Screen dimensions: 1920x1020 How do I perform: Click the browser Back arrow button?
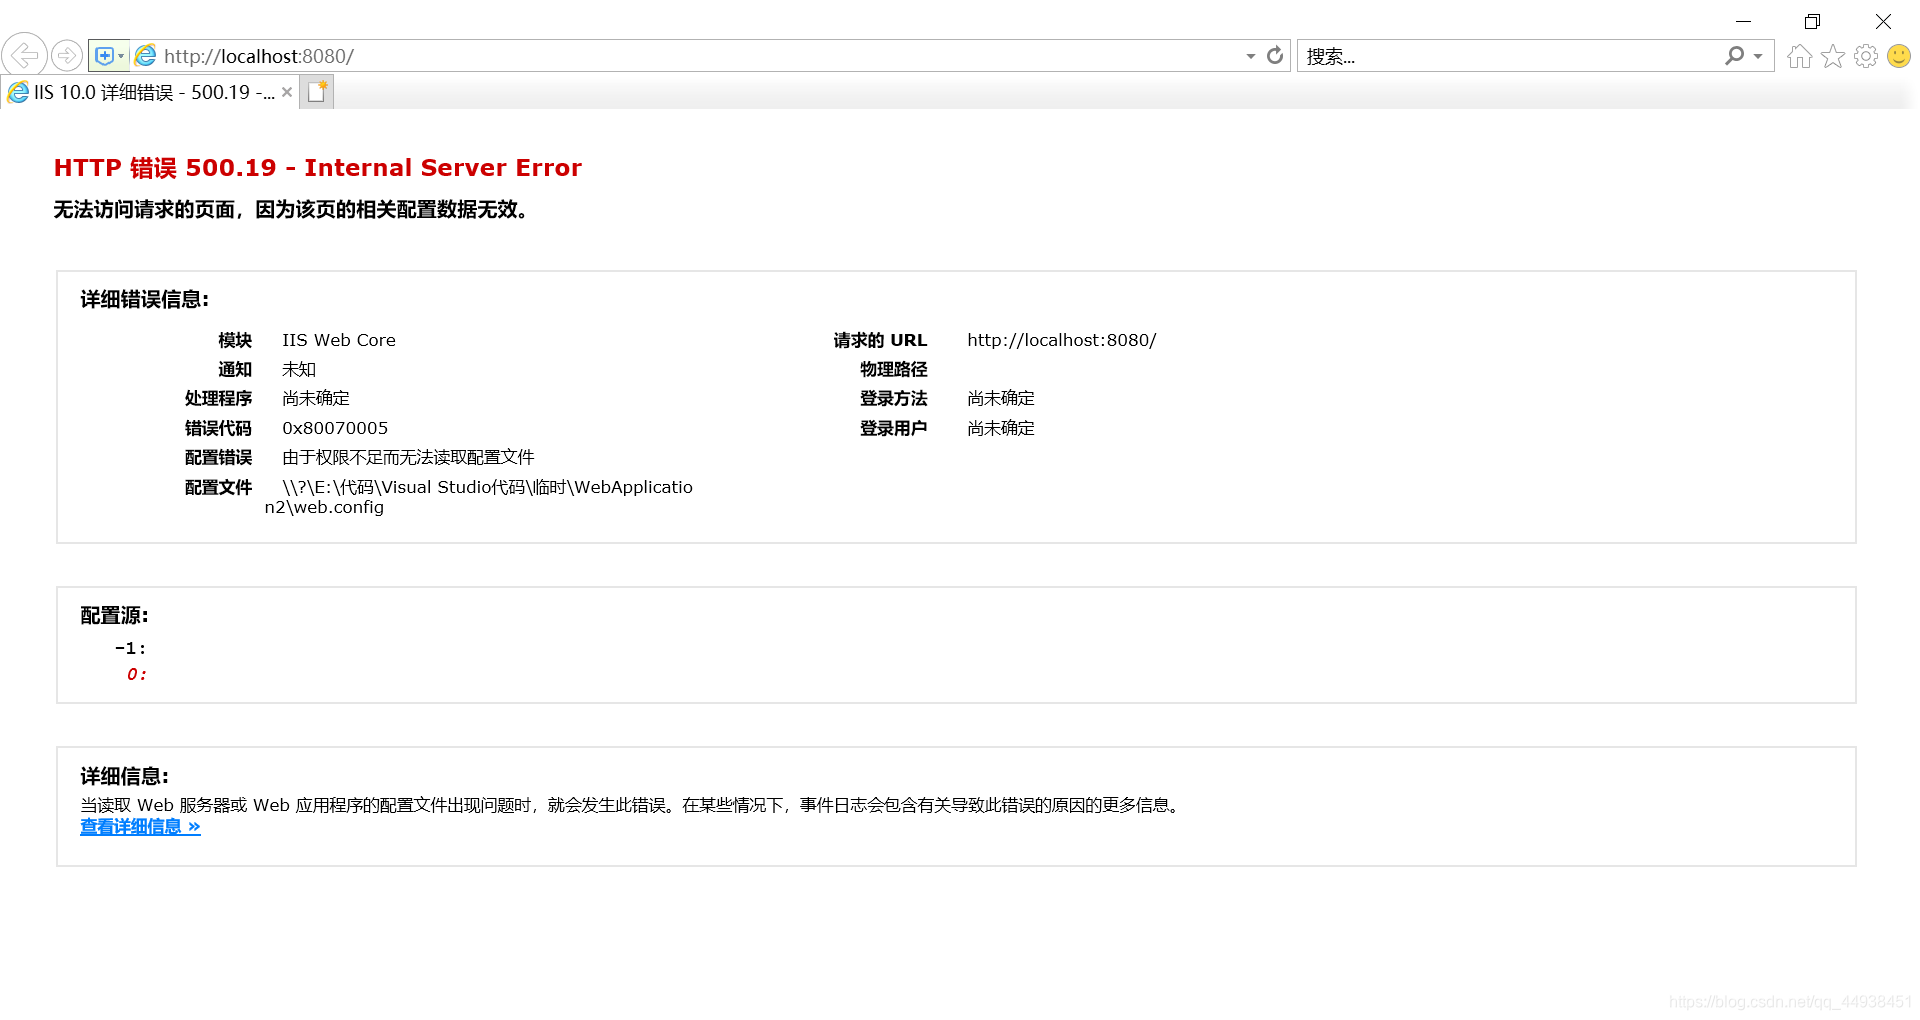point(24,55)
